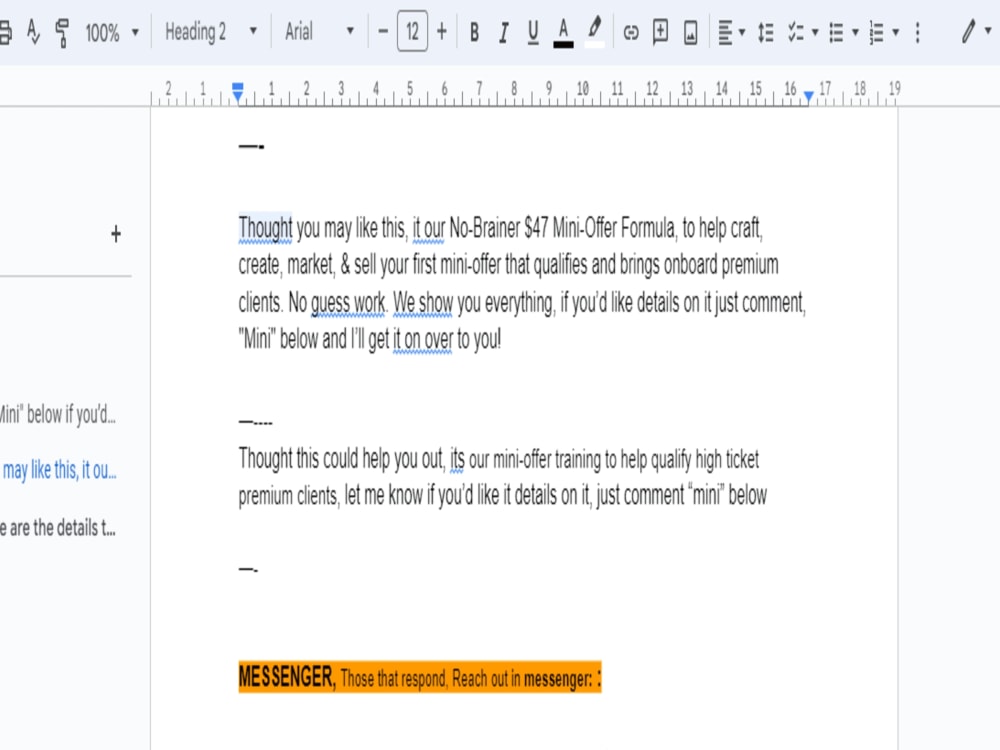The height and width of the screenshot is (750, 1000).
Task: Click the underlined phrase "it our"
Action: tap(428, 228)
